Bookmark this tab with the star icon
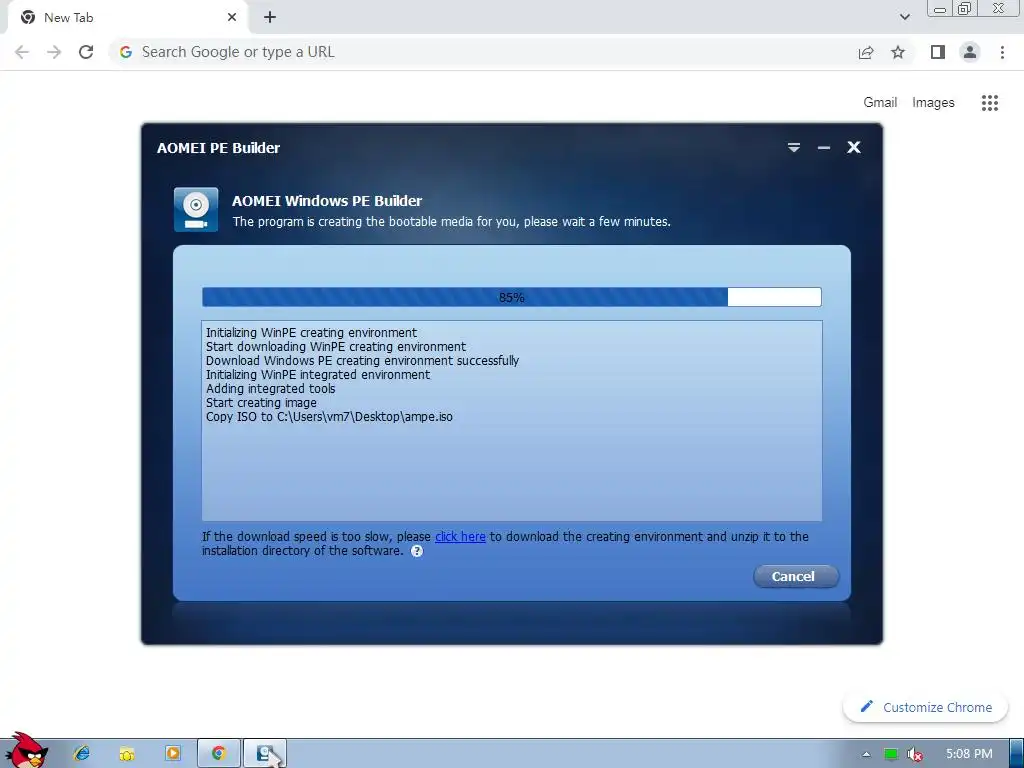1024x768 pixels. pos(898,52)
